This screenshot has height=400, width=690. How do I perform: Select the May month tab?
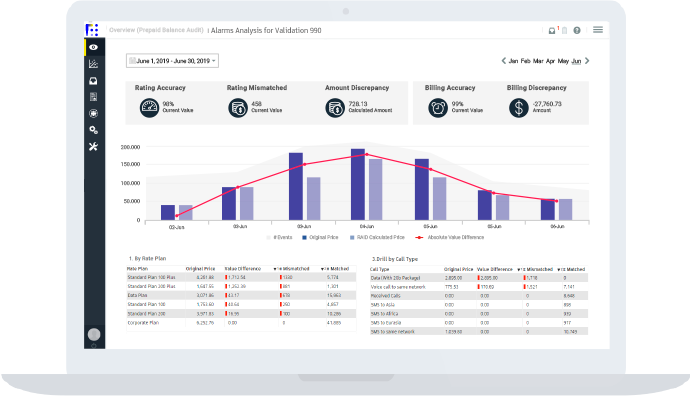coord(563,61)
